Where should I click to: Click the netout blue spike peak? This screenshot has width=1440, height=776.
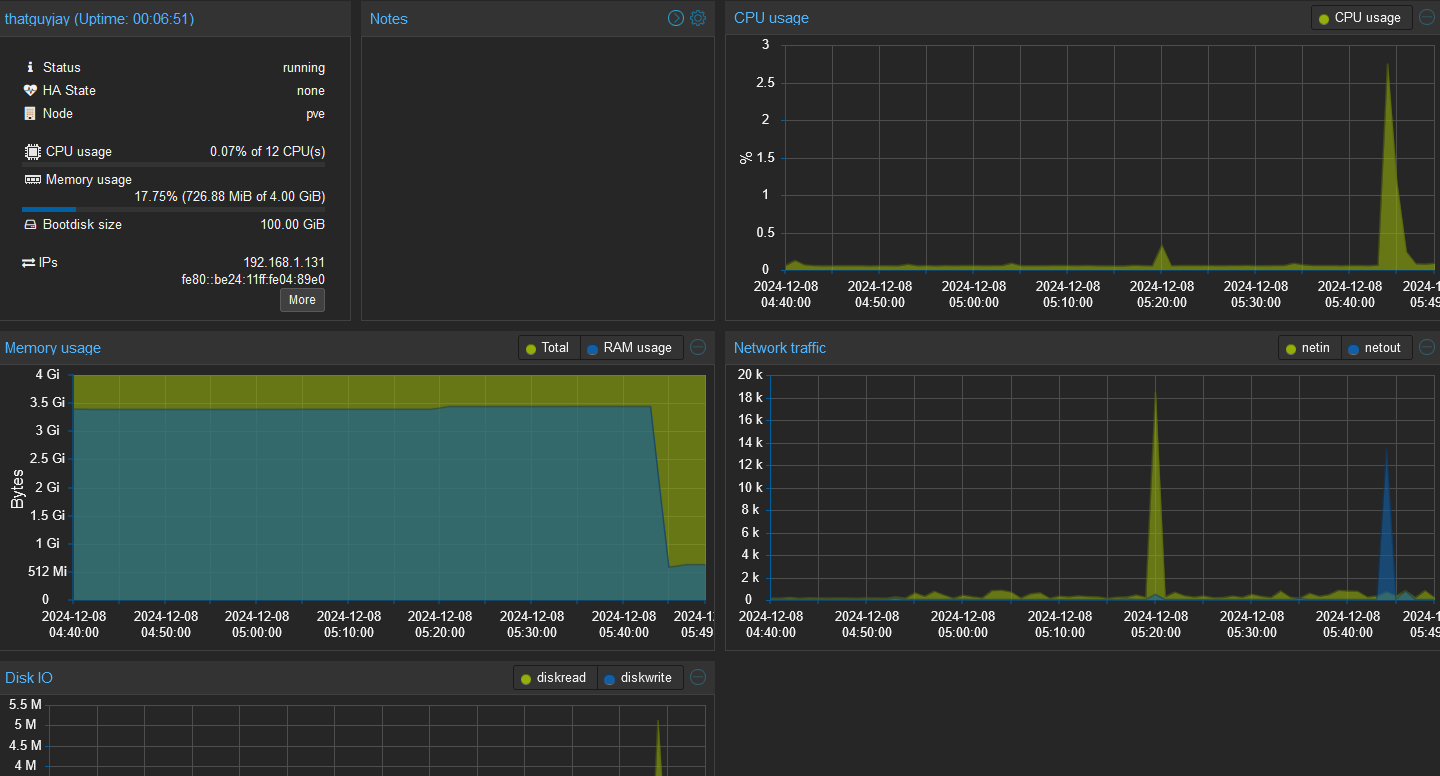tap(1386, 451)
